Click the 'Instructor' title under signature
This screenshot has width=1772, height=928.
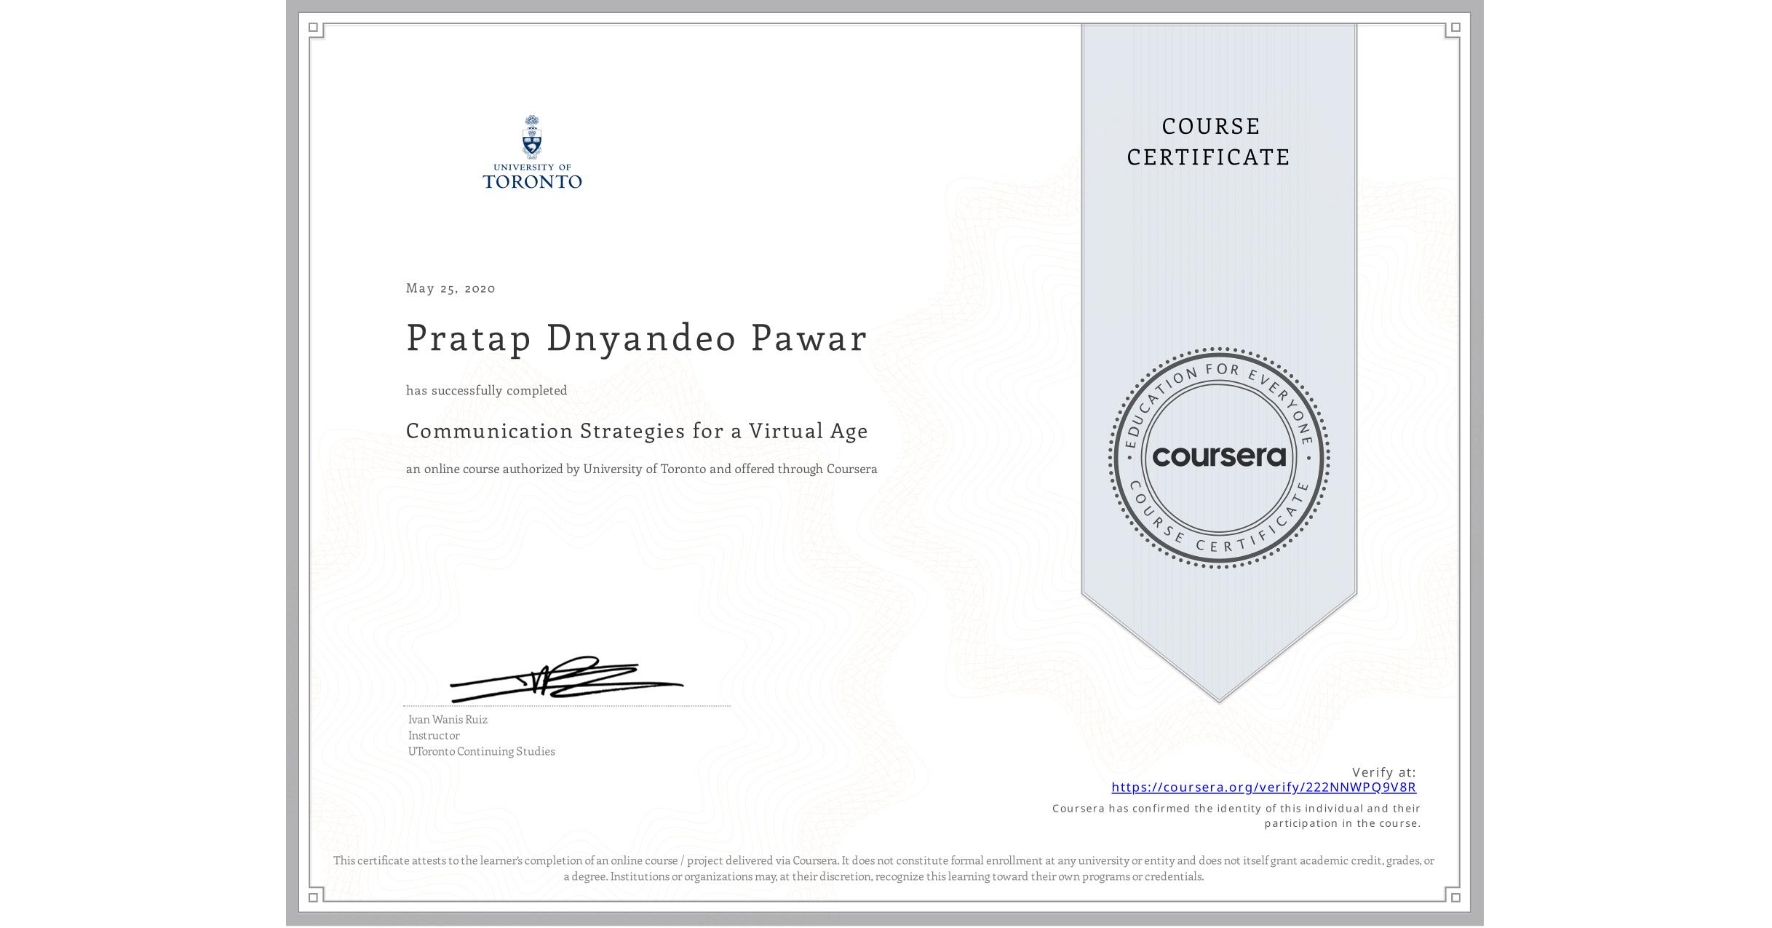point(434,735)
